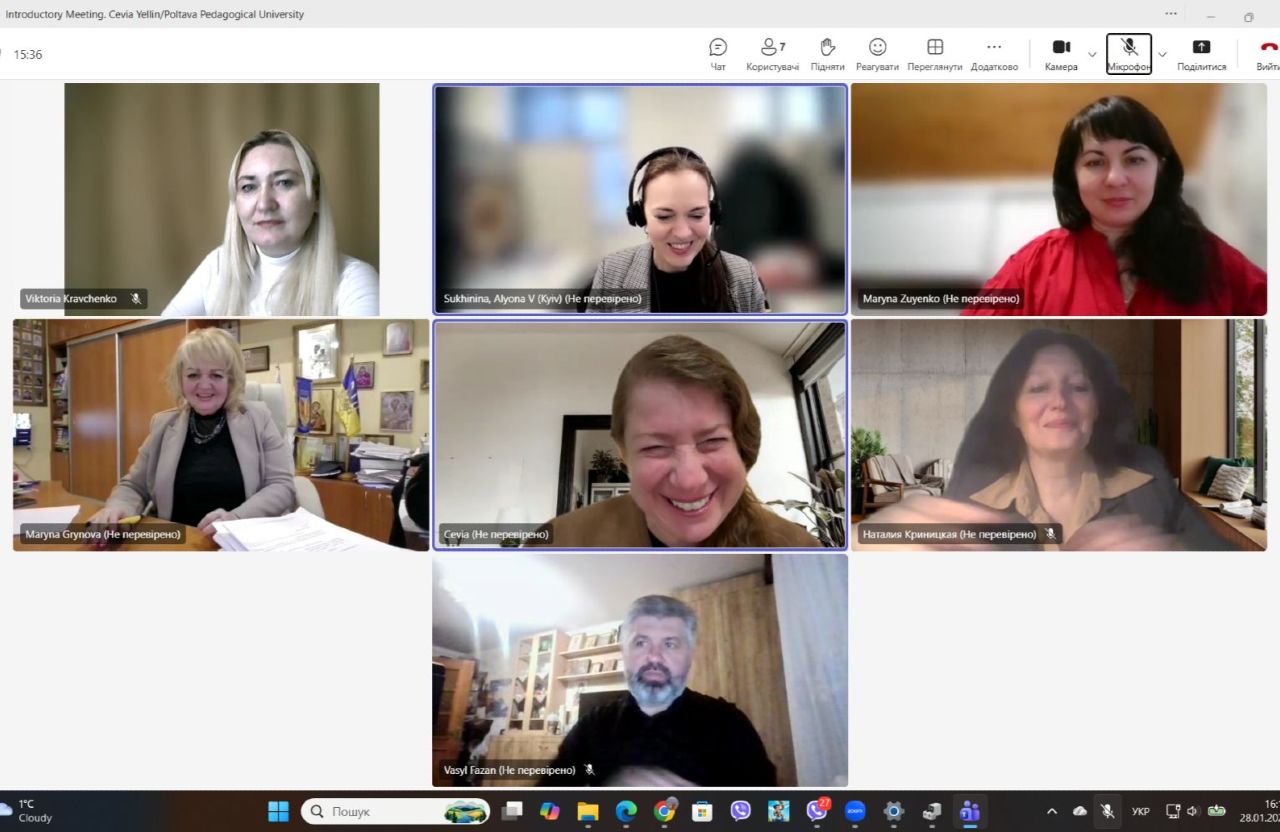Open the Чат (Chat) panel
This screenshot has width=1280, height=832.
pos(717,54)
